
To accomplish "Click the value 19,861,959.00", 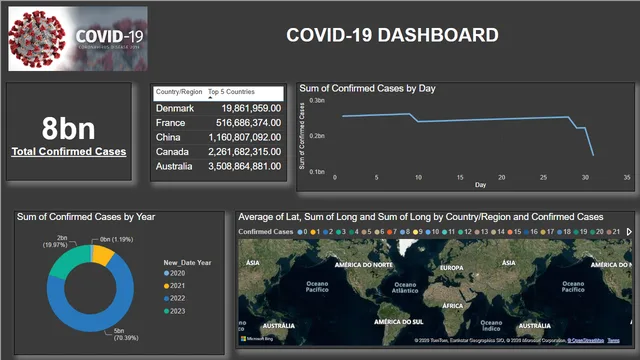I will coord(251,108).
